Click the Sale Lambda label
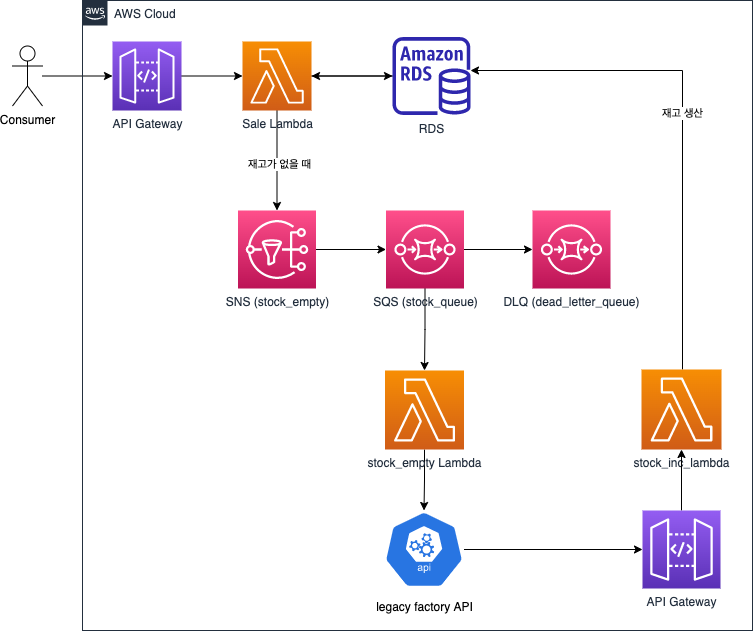 (x=277, y=124)
